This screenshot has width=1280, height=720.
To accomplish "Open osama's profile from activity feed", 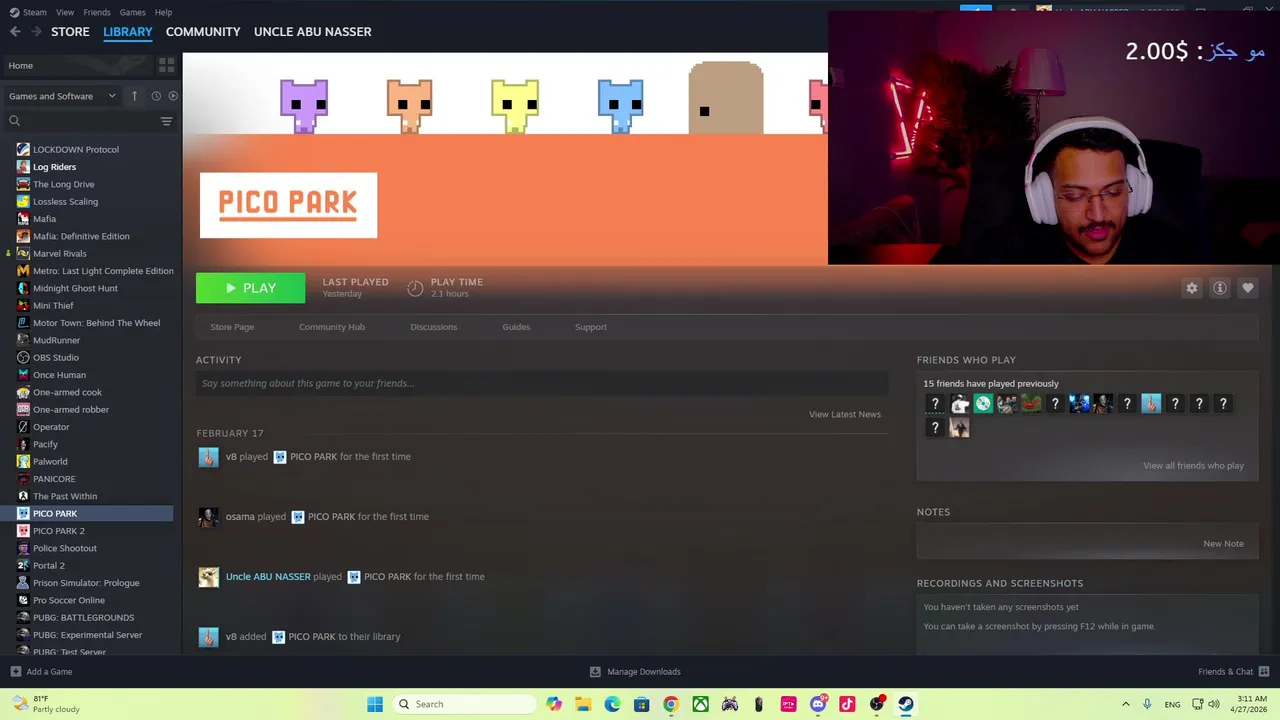I will pos(240,517).
